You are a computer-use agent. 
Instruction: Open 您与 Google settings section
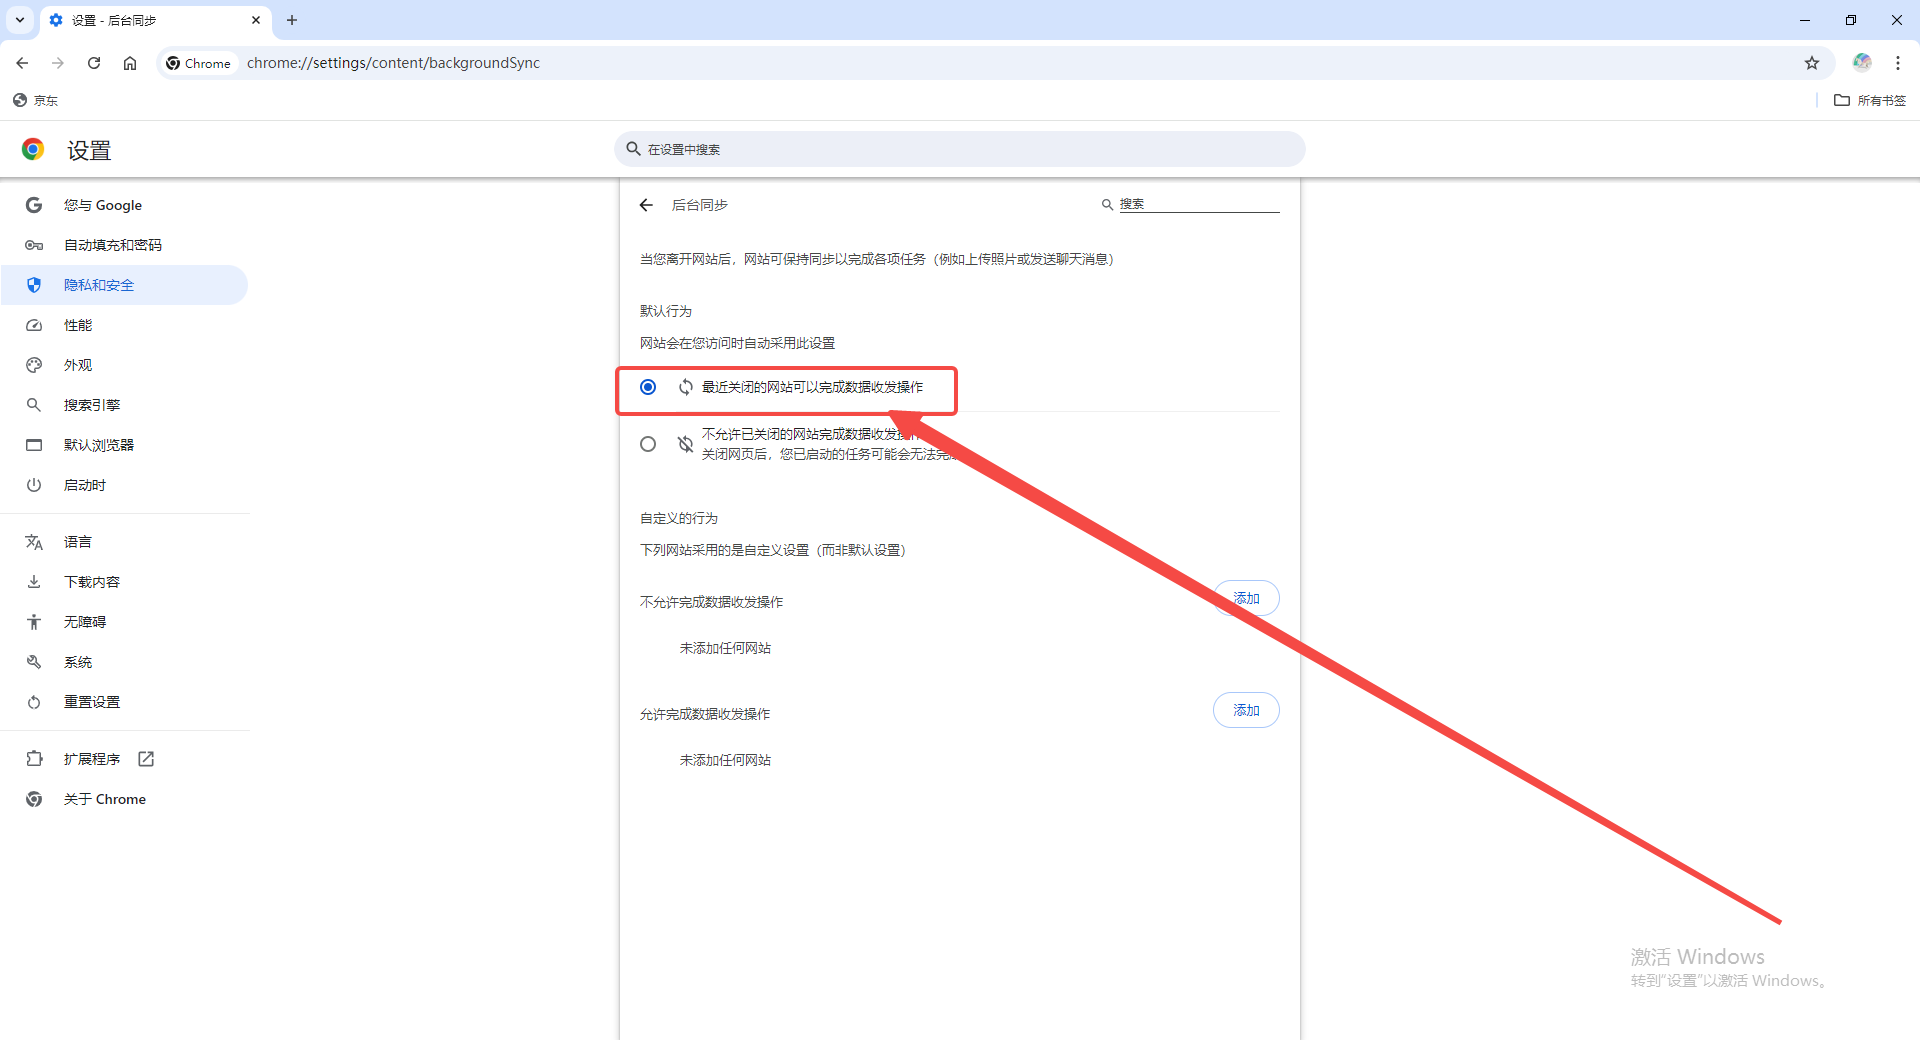124,205
